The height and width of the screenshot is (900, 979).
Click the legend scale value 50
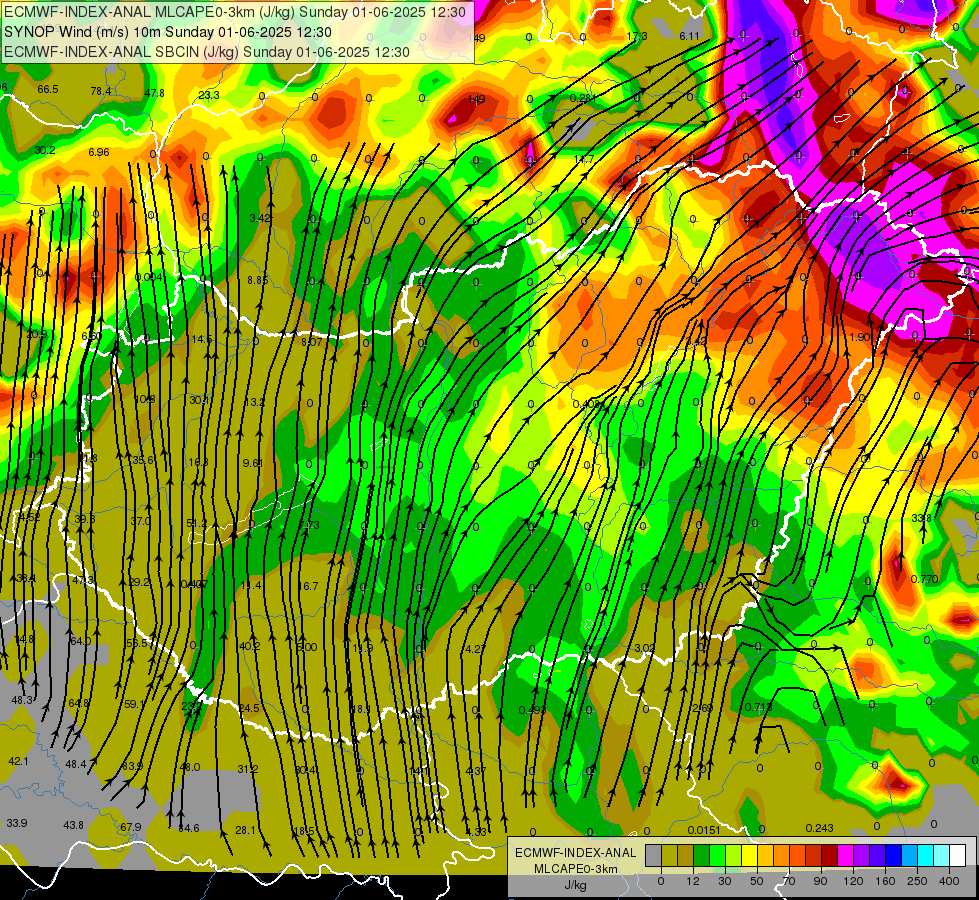coord(757,881)
